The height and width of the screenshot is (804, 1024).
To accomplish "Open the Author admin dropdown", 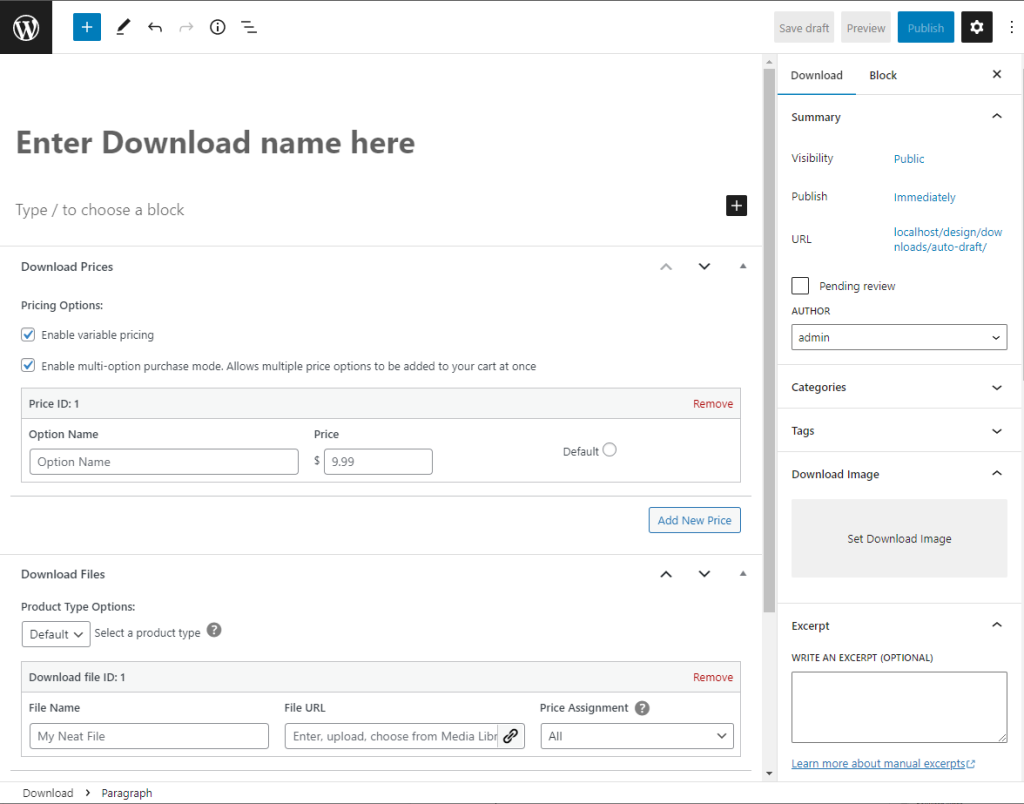I will point(899,338).
